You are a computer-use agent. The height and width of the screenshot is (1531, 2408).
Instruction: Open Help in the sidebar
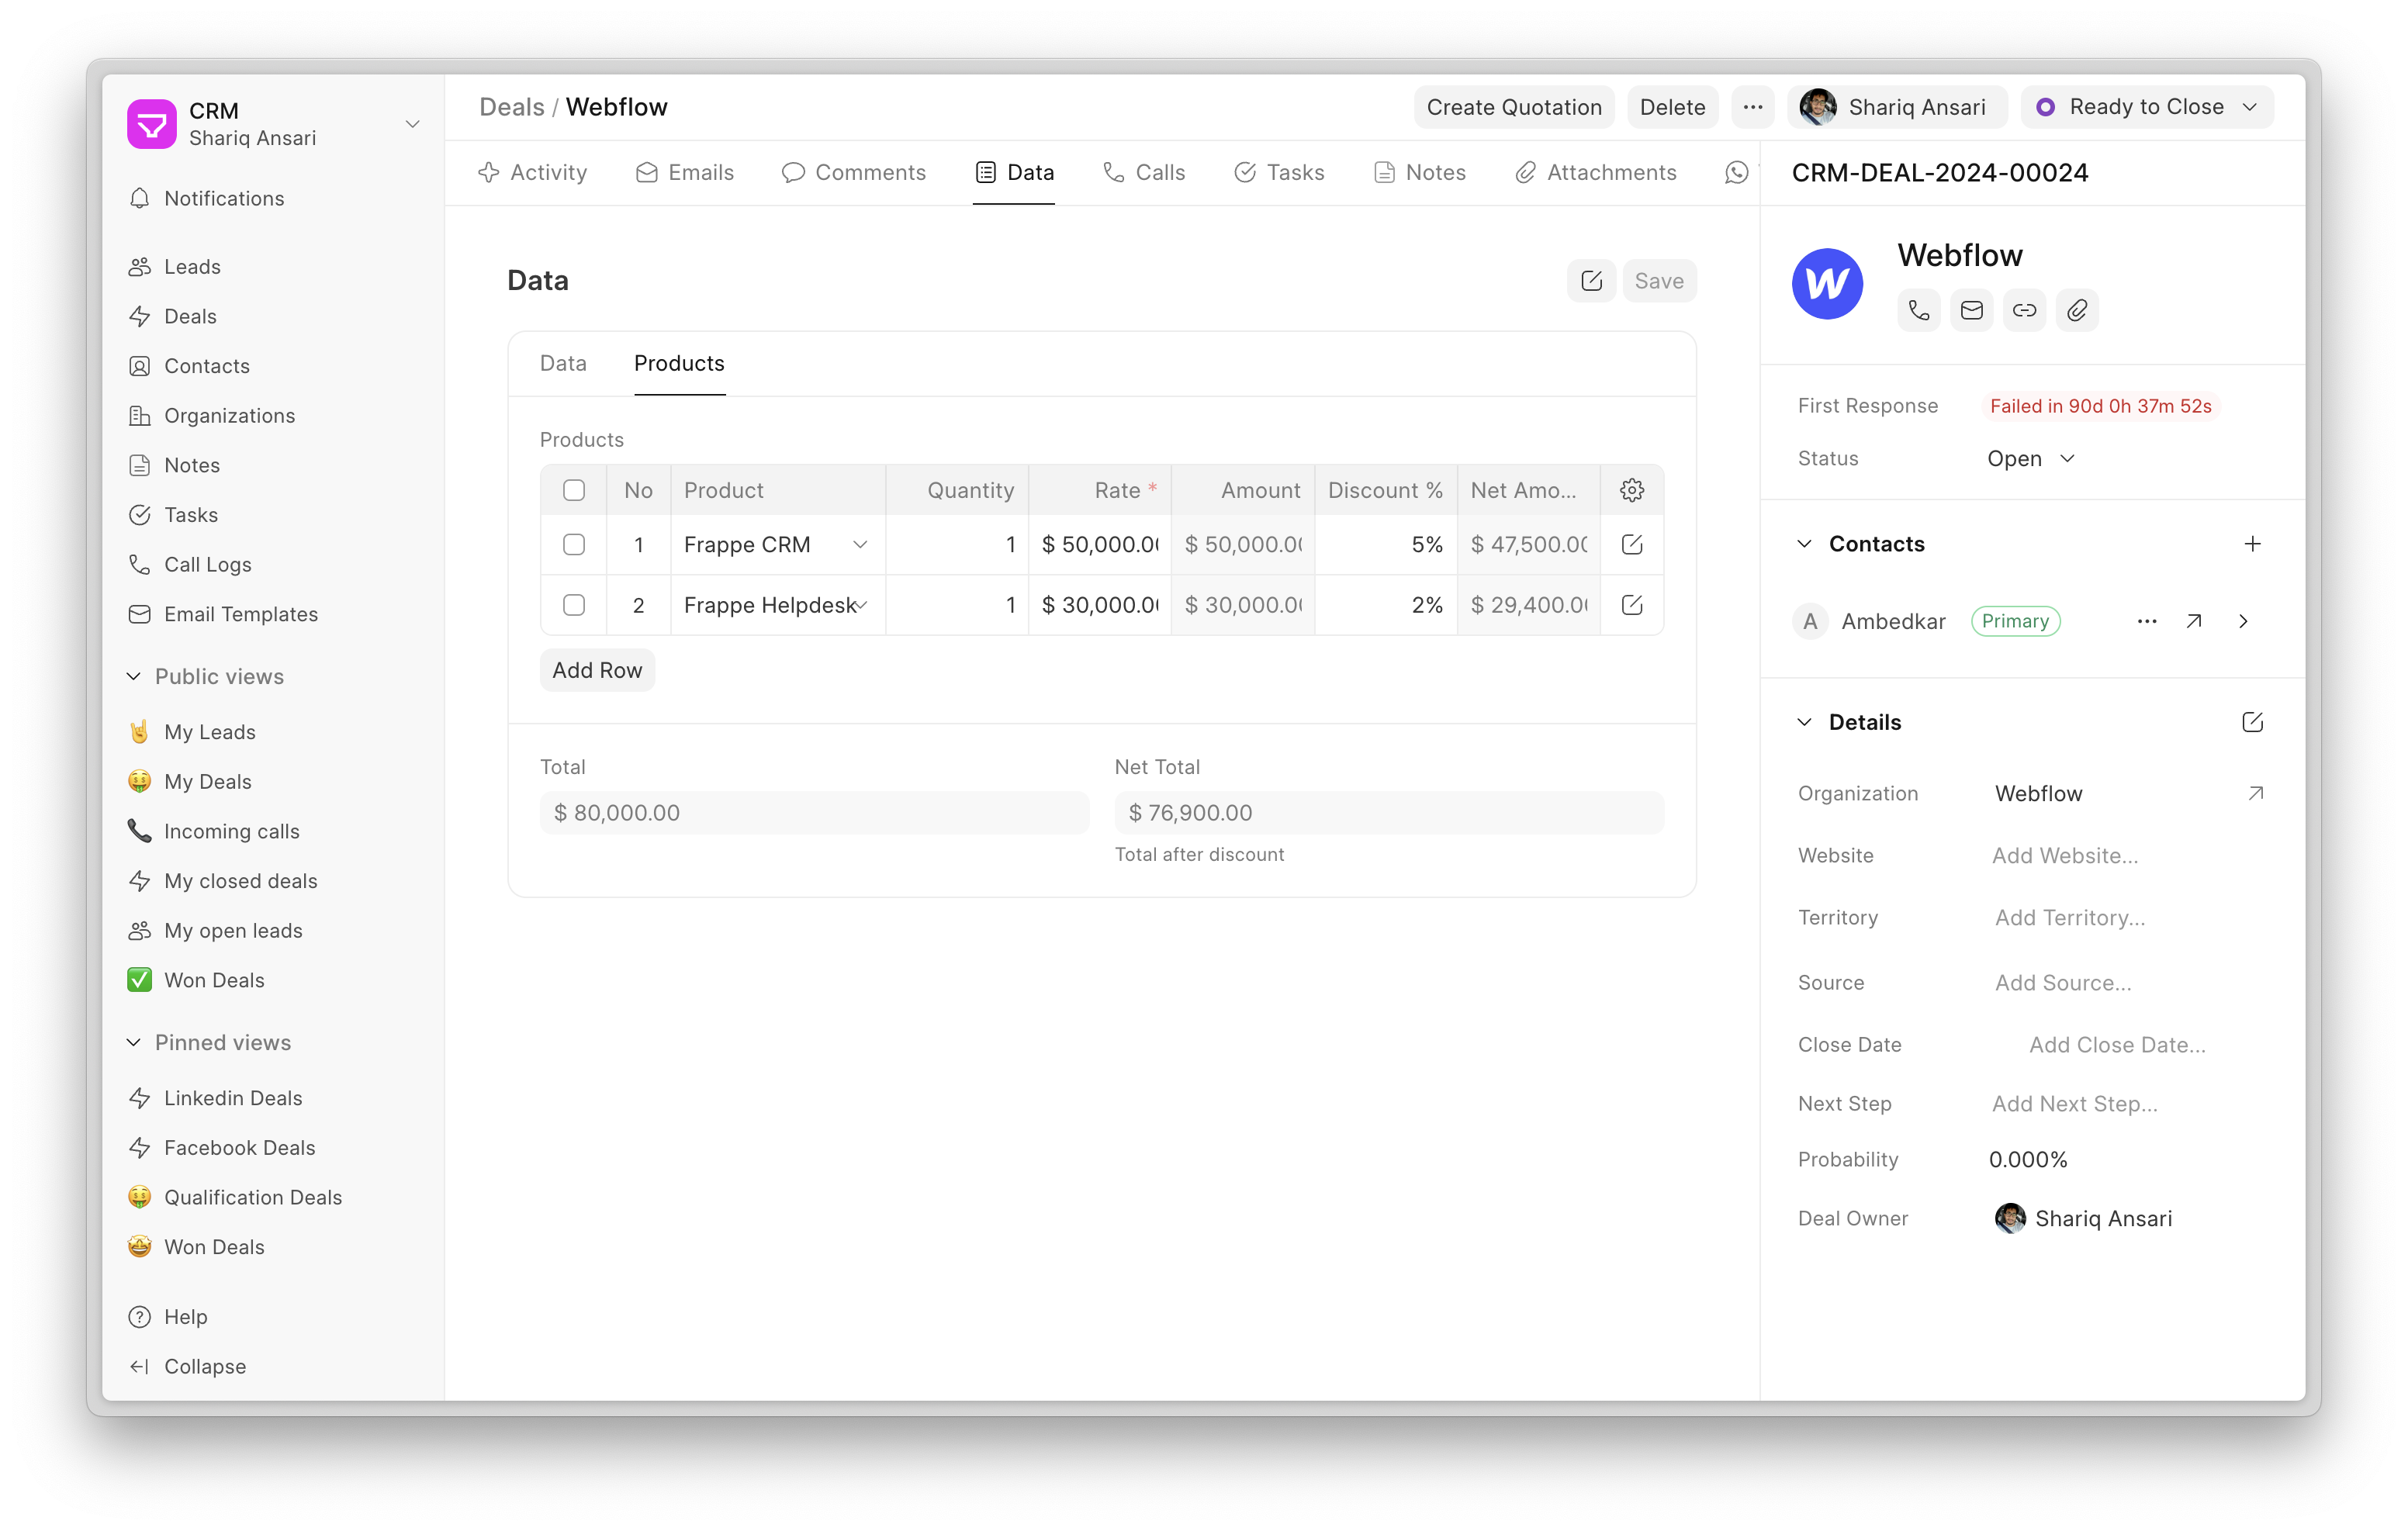click(x=272, y=1316)
